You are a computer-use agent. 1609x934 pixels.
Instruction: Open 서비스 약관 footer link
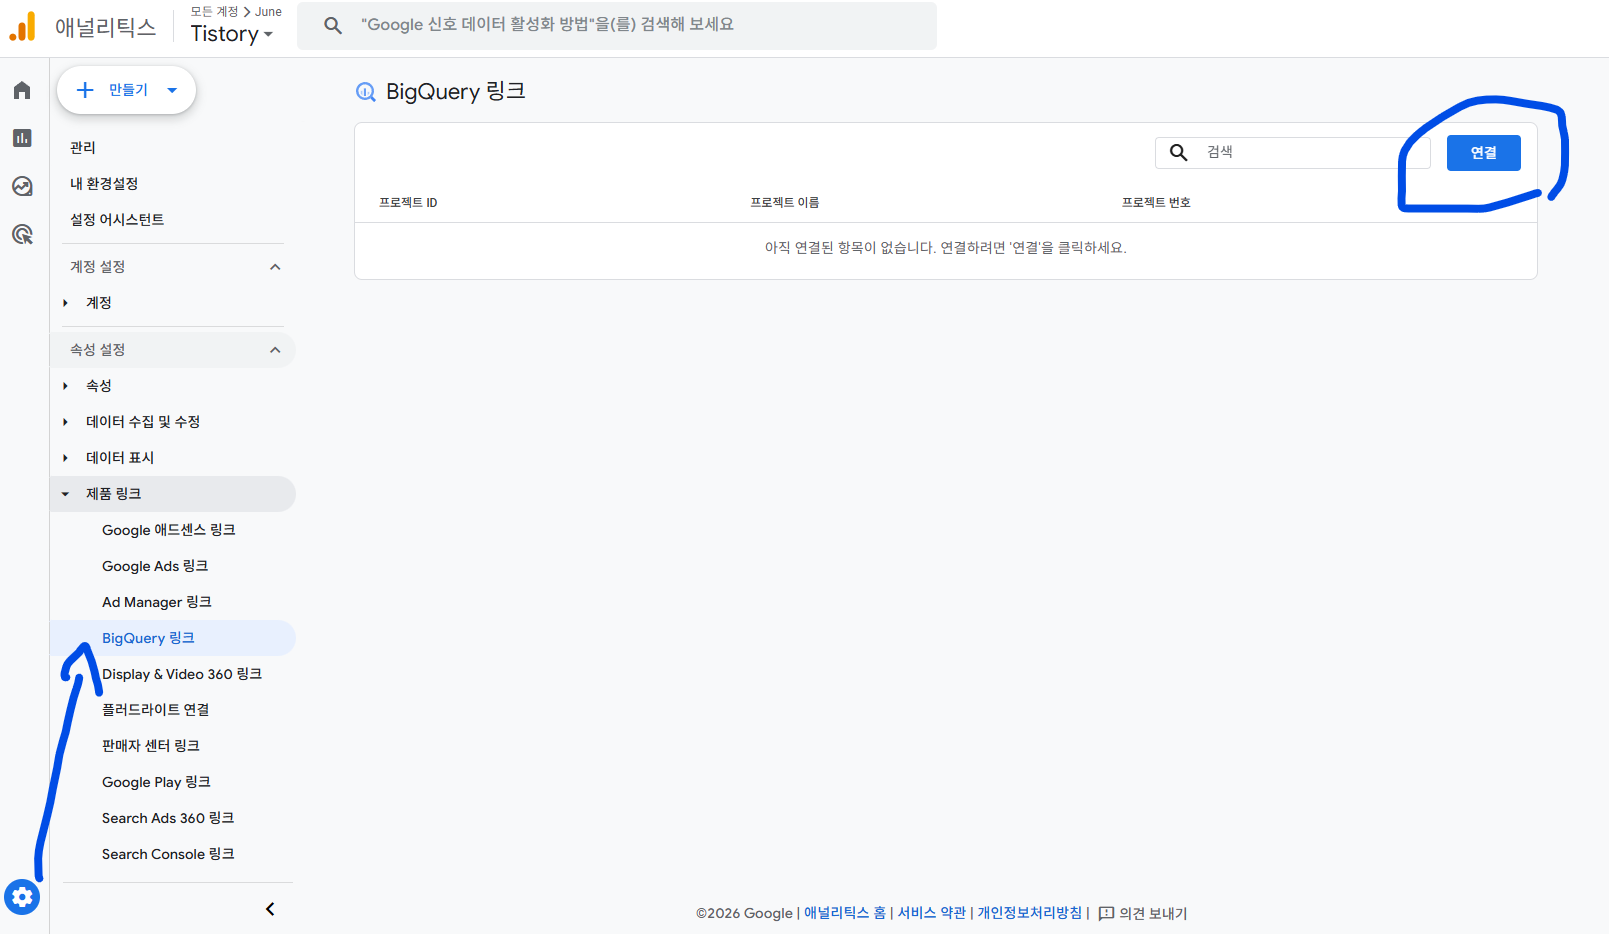point(932,913)
